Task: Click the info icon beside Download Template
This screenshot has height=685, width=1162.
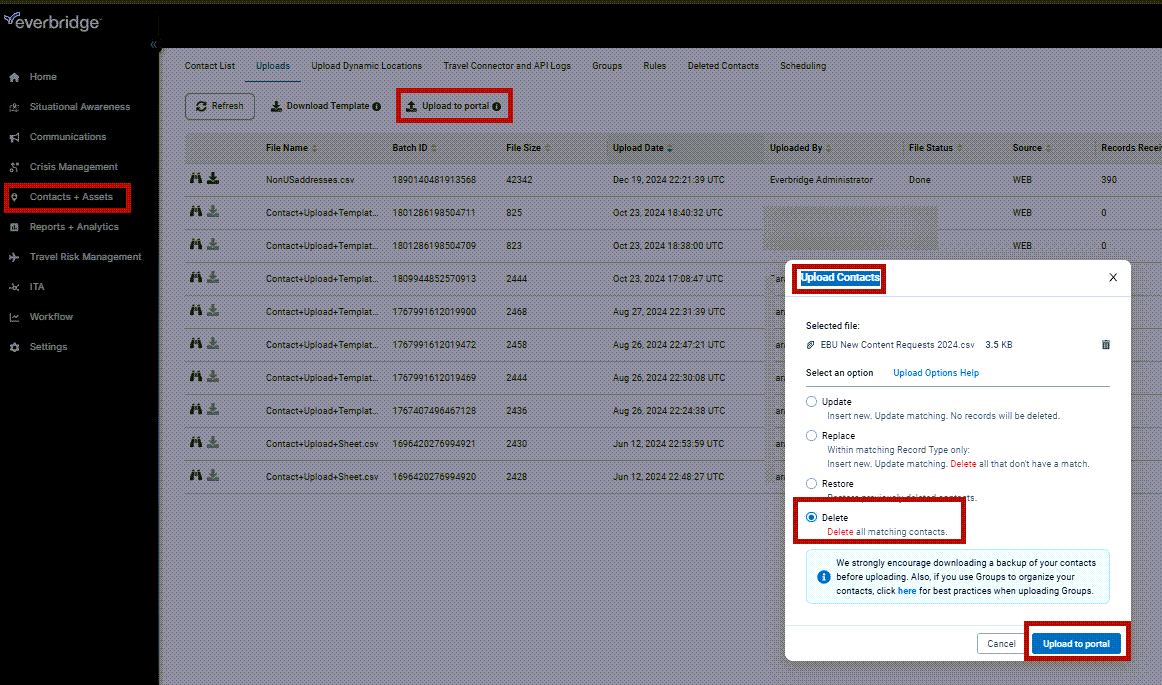Action: tap(376, 107)
